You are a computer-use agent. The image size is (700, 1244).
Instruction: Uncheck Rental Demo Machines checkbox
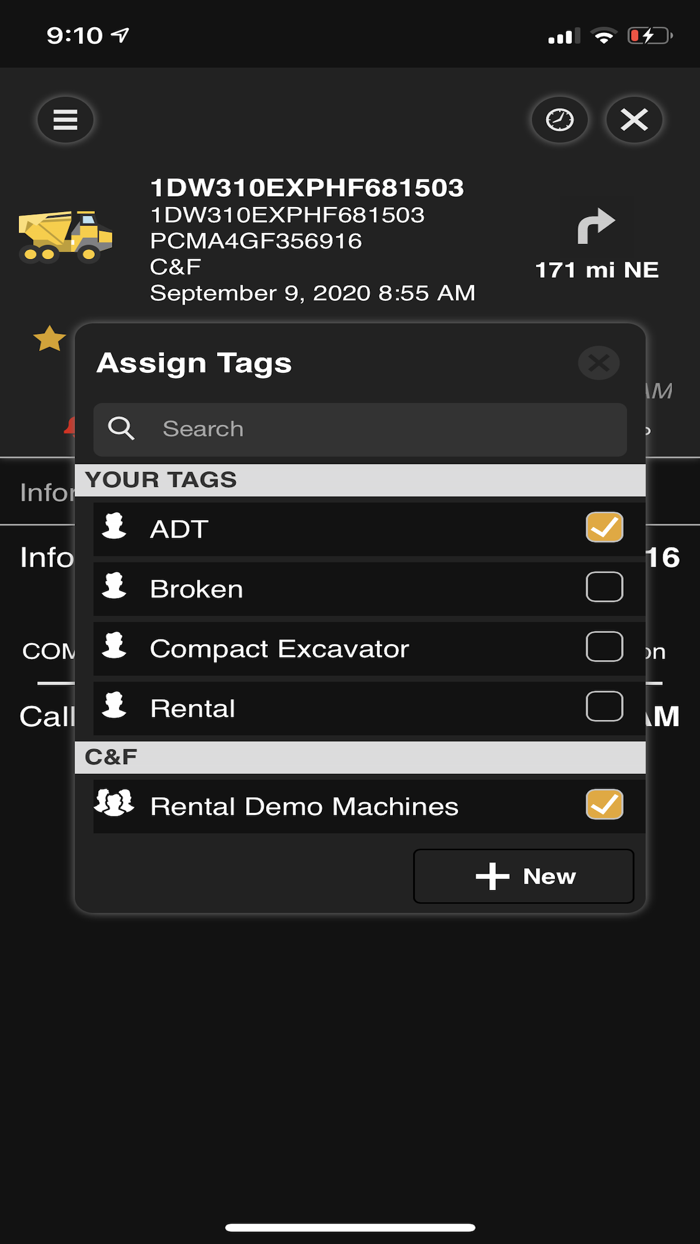click(x=604, y=805)
